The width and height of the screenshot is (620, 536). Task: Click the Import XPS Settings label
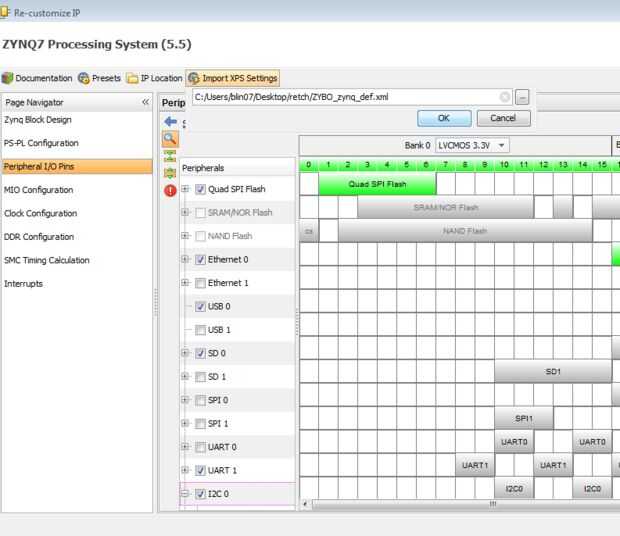point(240,78)
